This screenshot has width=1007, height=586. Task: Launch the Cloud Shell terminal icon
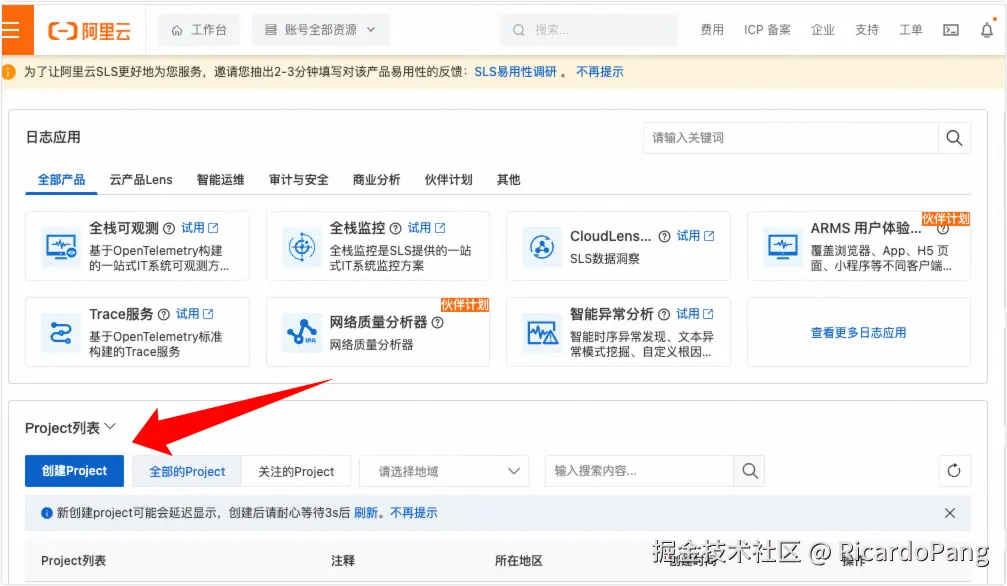(950, 30)
